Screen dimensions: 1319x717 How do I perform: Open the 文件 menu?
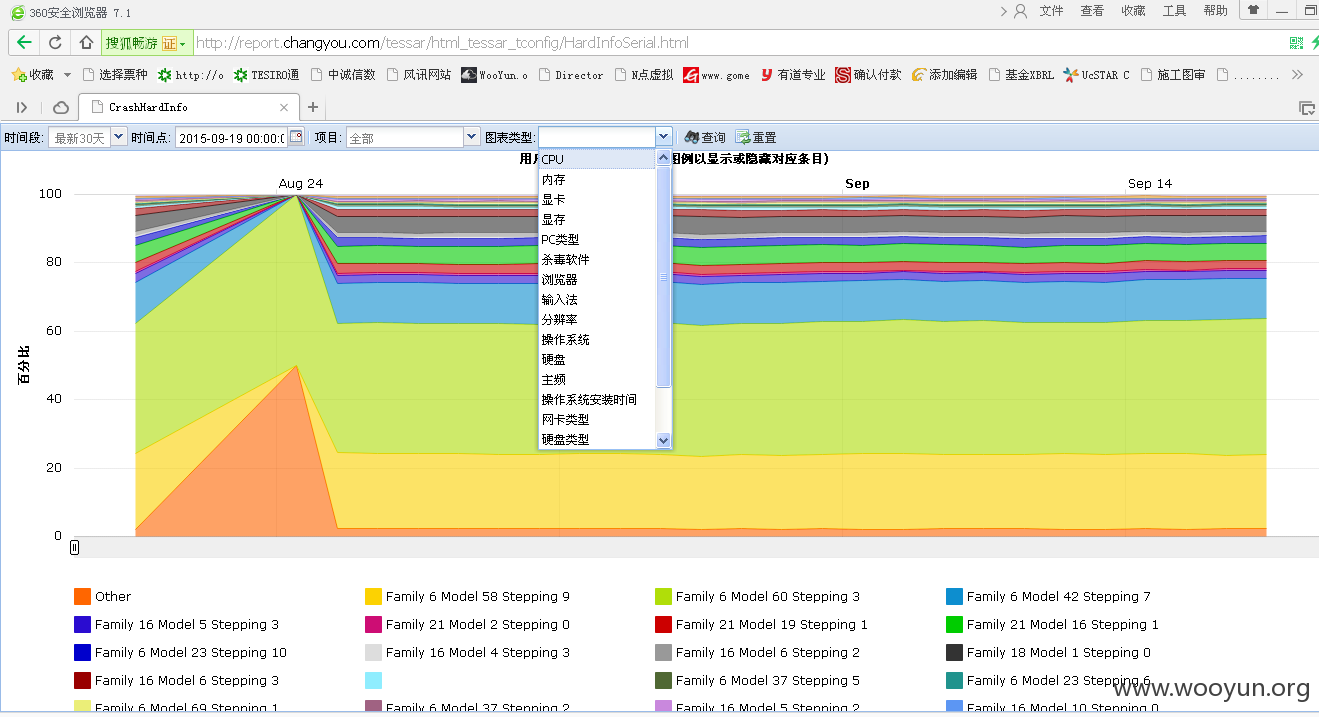tap(1051, 11)
